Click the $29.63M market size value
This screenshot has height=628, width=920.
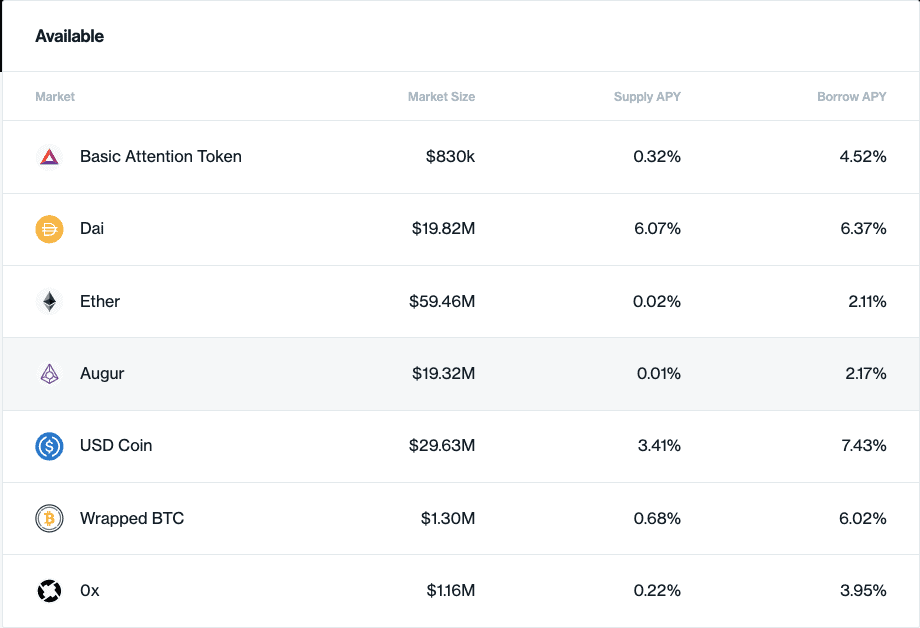(442, 446)
